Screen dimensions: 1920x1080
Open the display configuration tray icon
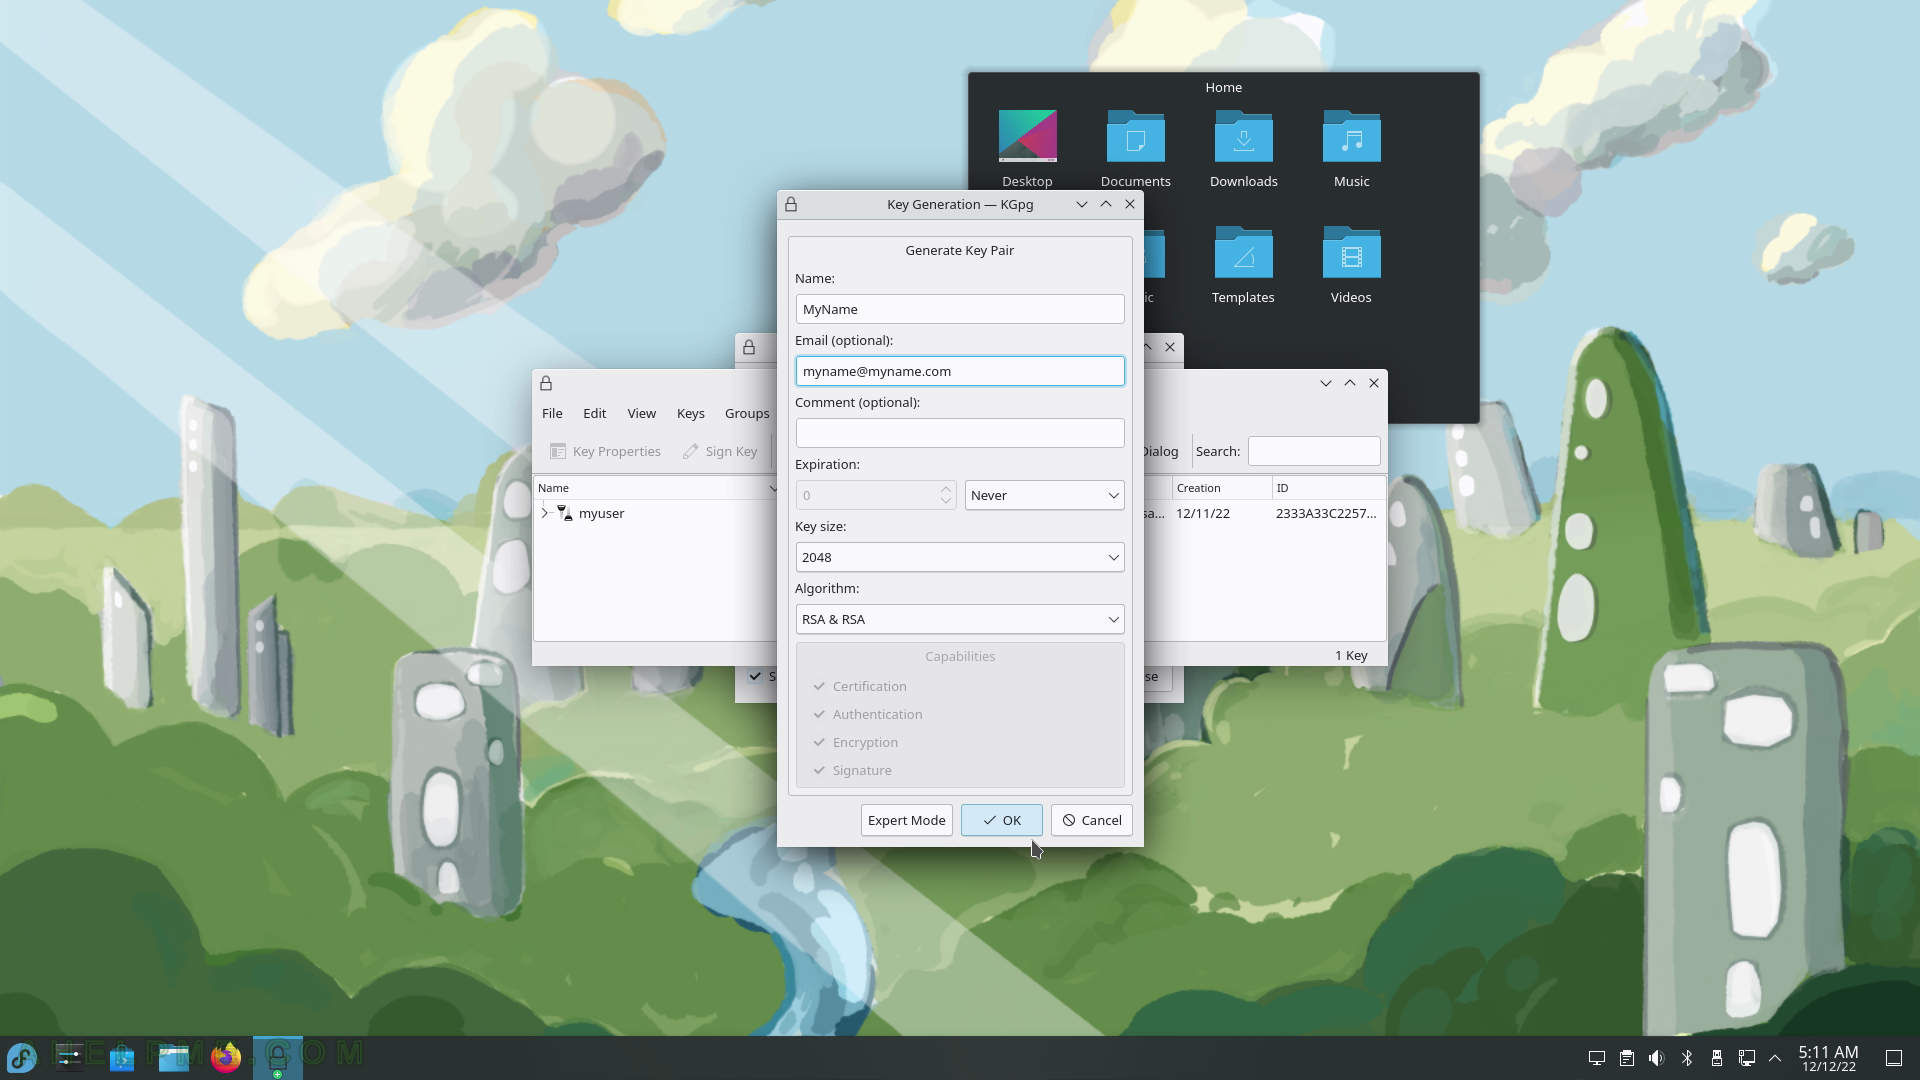coord(1597,1058)
